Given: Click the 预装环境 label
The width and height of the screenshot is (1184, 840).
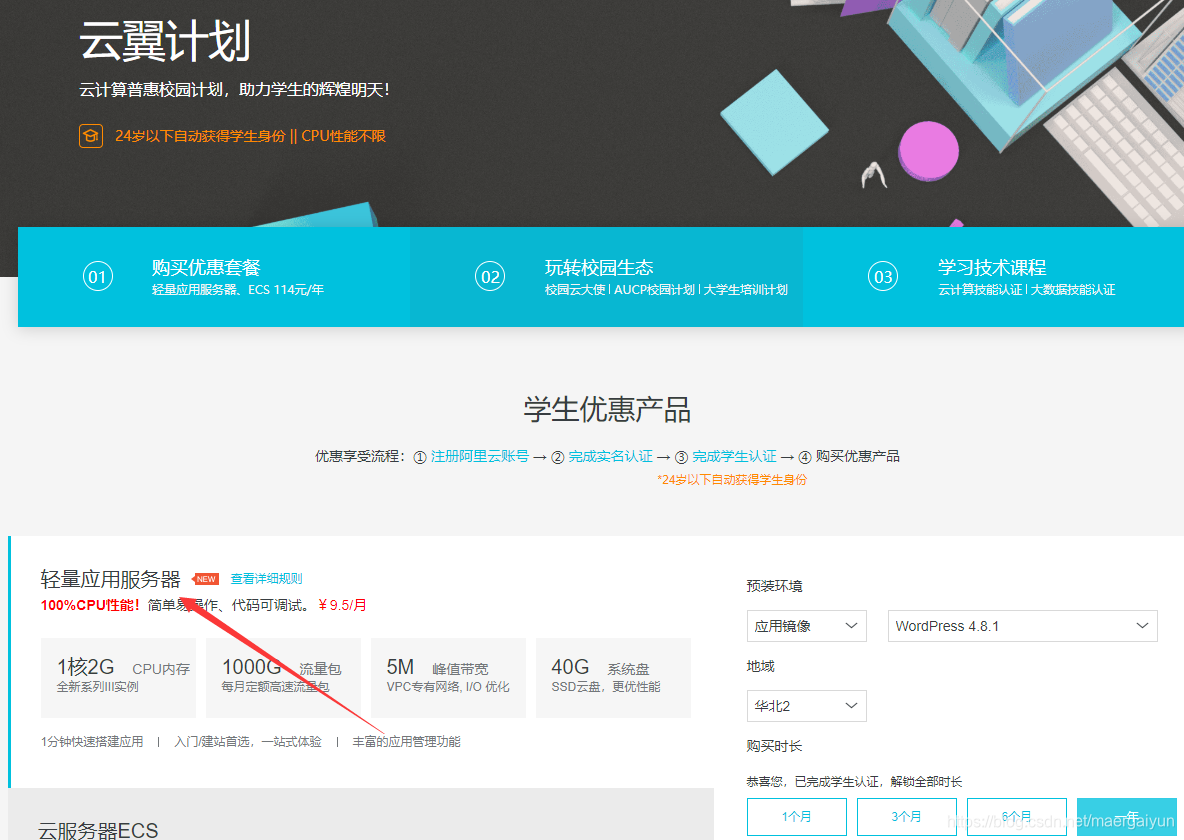Looking at the screenshot, I should tap(774, 586).
